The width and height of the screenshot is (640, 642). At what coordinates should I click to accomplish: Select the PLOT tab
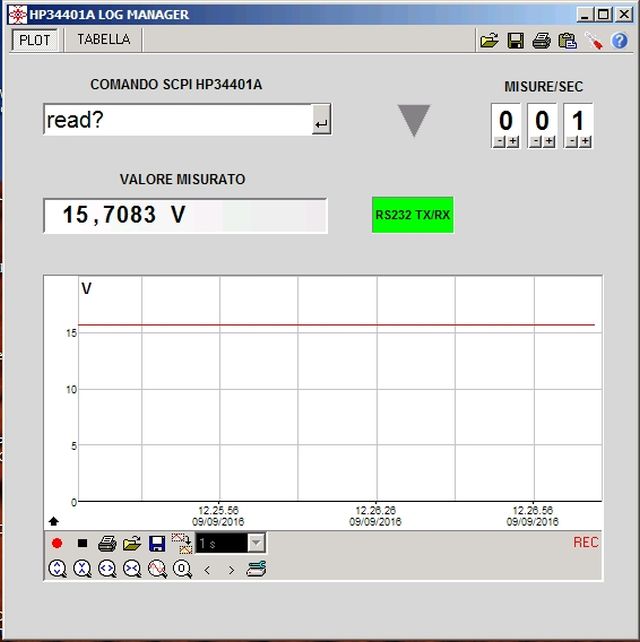35,40
